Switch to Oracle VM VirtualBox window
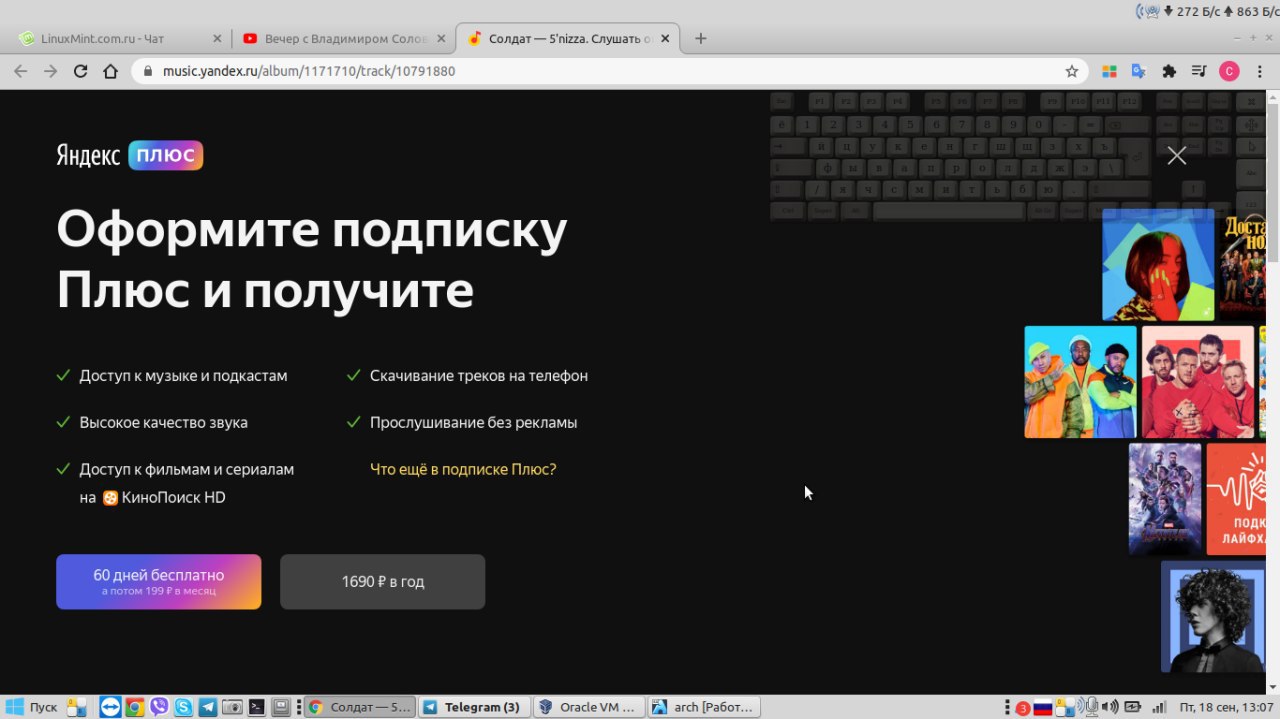 [x=589, y=707]
